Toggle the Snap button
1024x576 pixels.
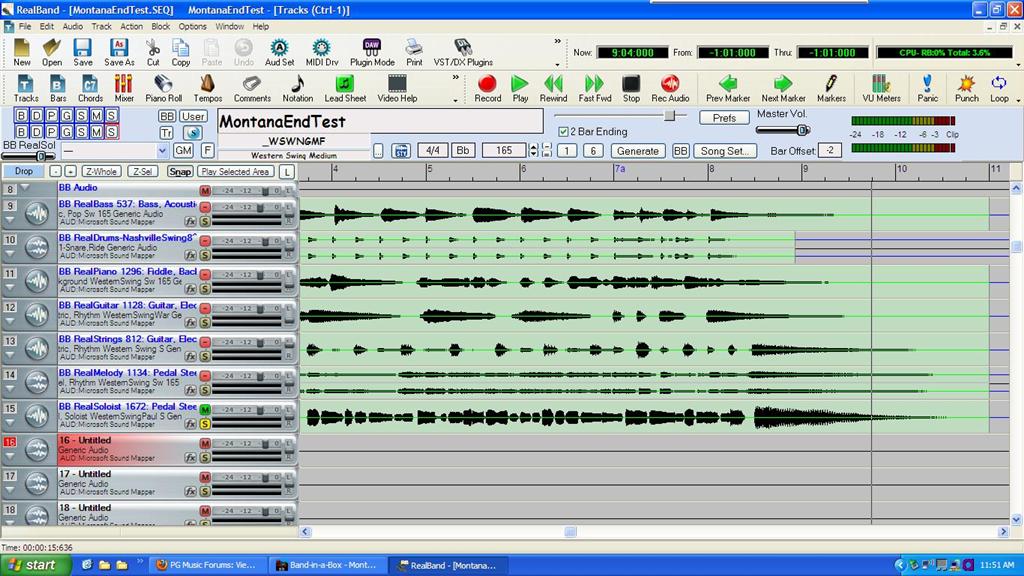pyautogui.click(x=180, y=171)
